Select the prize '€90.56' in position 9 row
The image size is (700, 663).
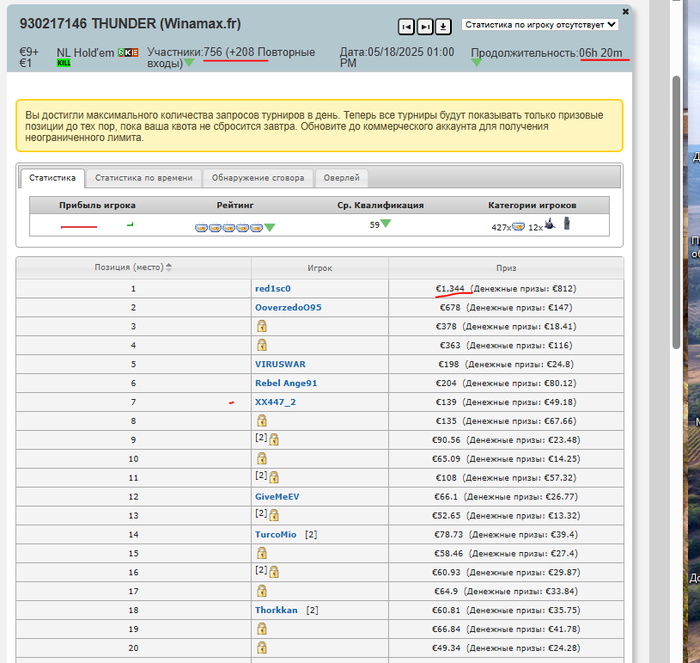[x=446, y=440]
